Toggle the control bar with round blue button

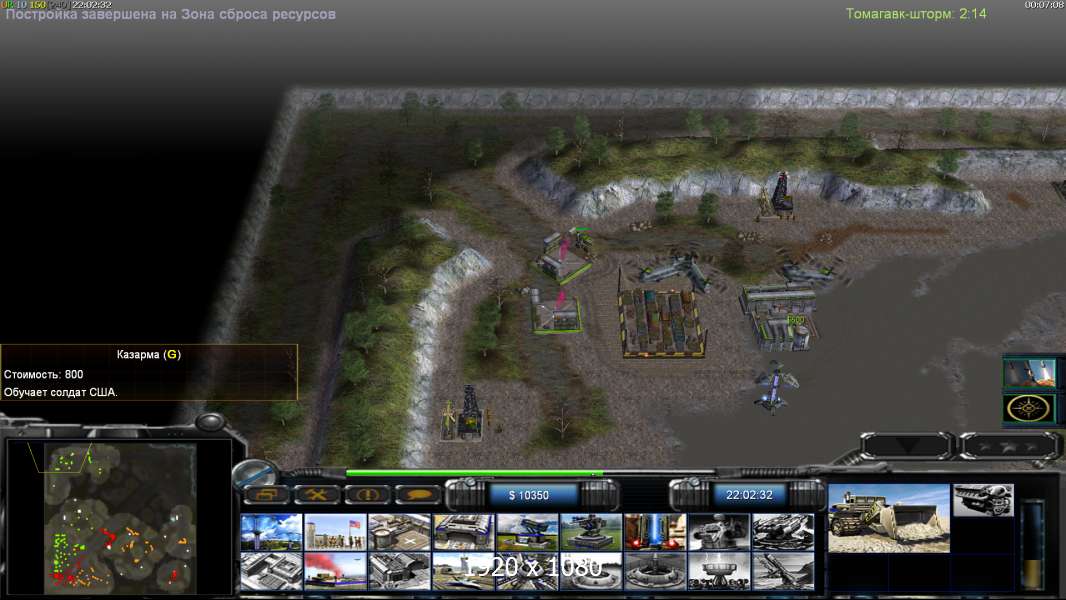(255, 474)
